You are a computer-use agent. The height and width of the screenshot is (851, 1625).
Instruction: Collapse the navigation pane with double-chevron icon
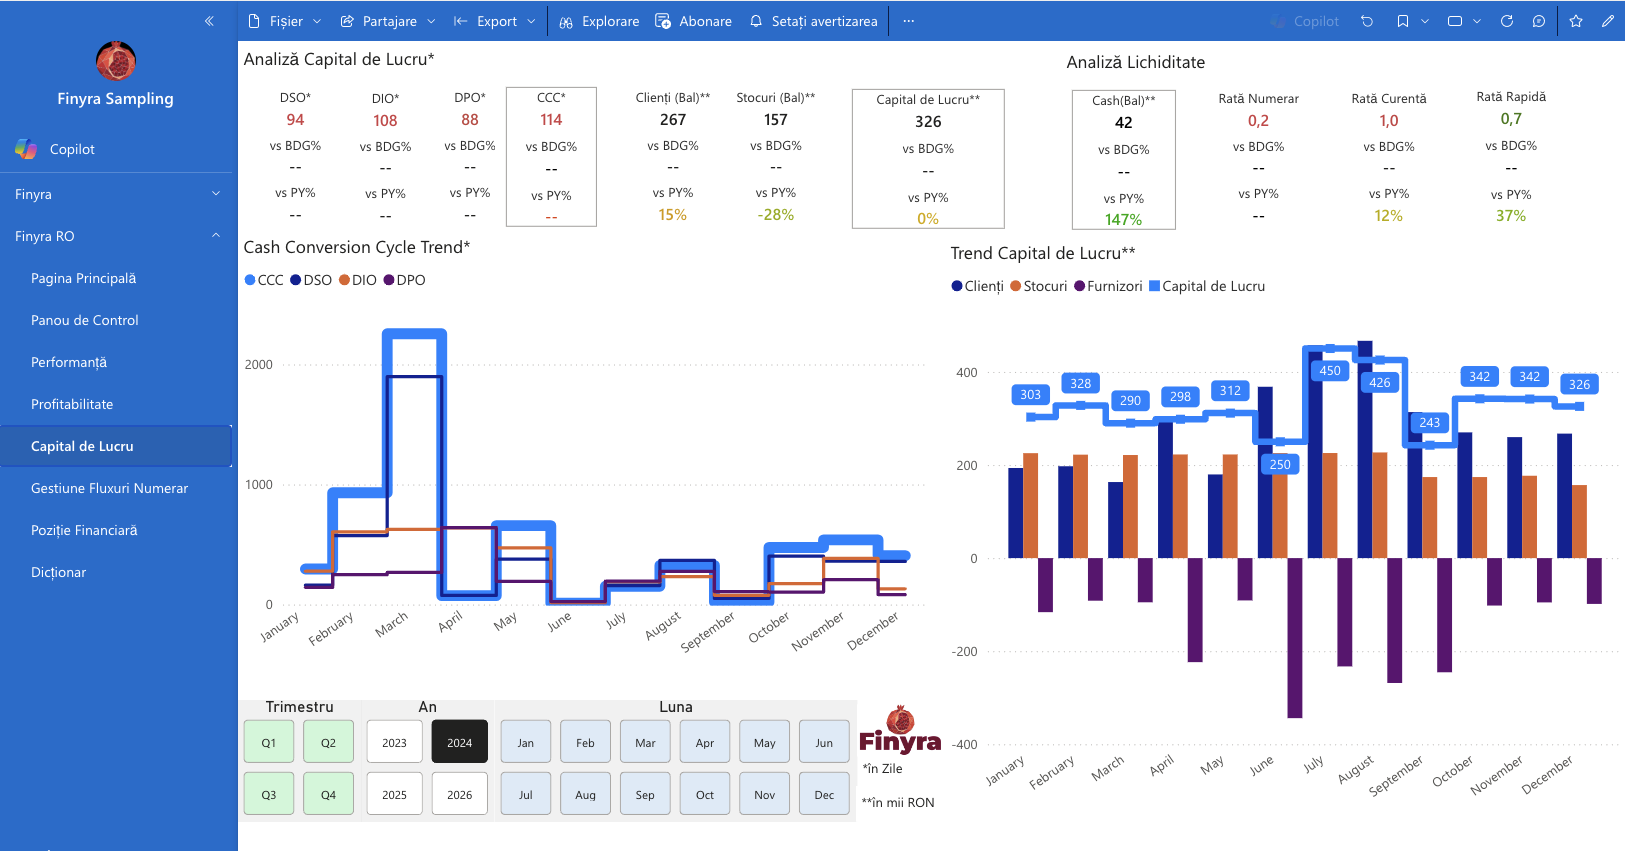(x=209, y=21)
